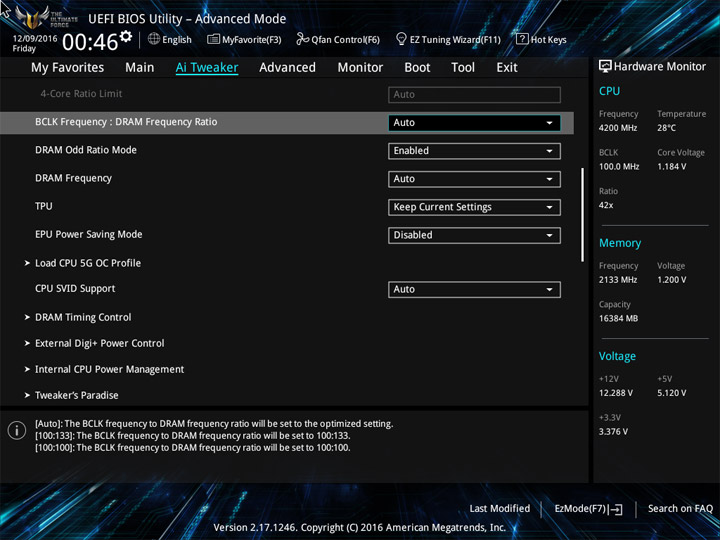
Task: Switch to the Boot tab
Action: pyautogui.click(x=417, y=68)
